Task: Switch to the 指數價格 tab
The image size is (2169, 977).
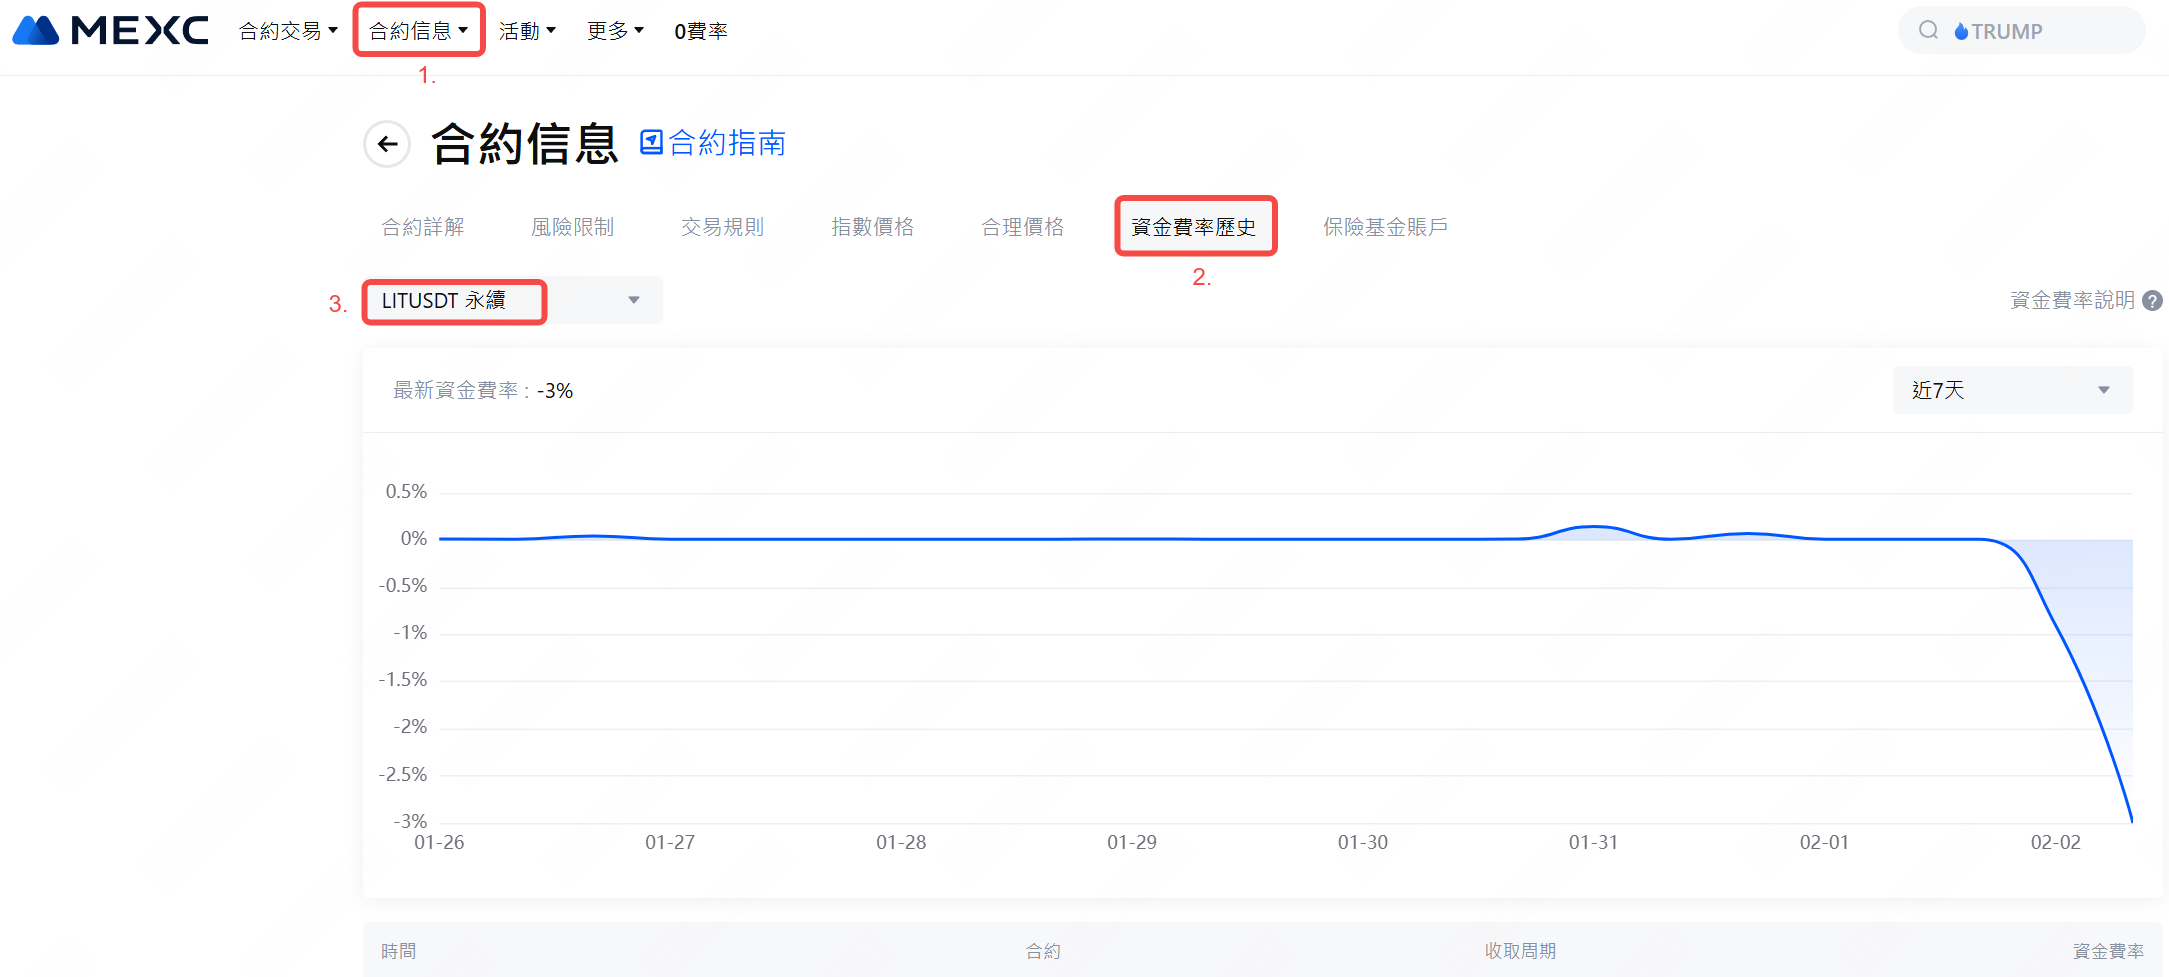Action: point(872,227)
